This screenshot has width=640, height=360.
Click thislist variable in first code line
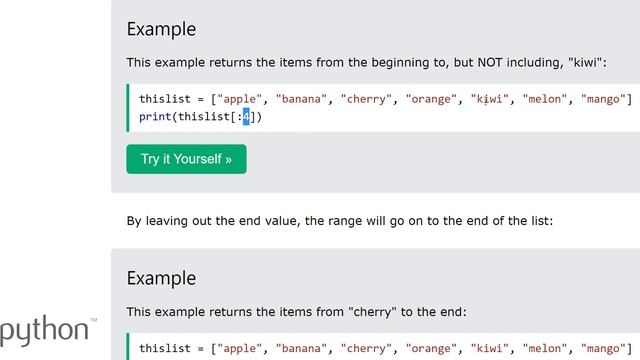pyautogui.click(x=165, y=99)
